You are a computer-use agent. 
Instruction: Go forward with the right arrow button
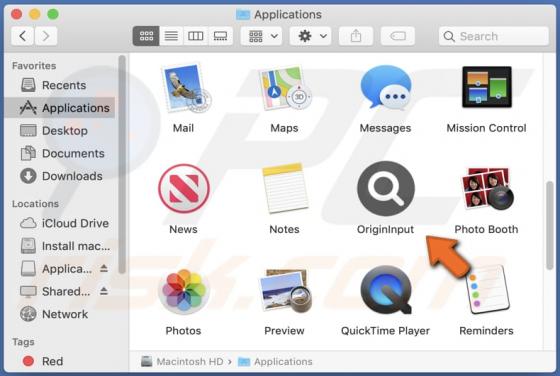46,36
